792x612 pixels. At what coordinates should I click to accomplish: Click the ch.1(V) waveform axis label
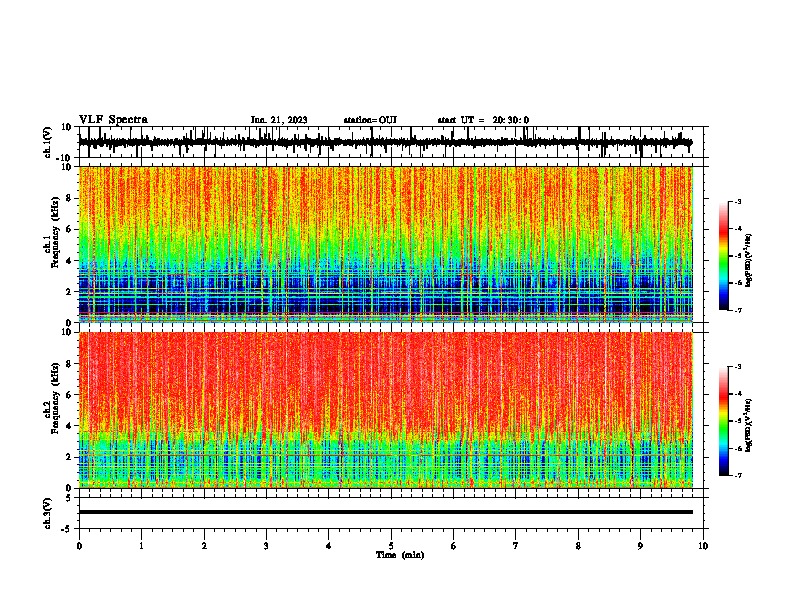[48, 142]
